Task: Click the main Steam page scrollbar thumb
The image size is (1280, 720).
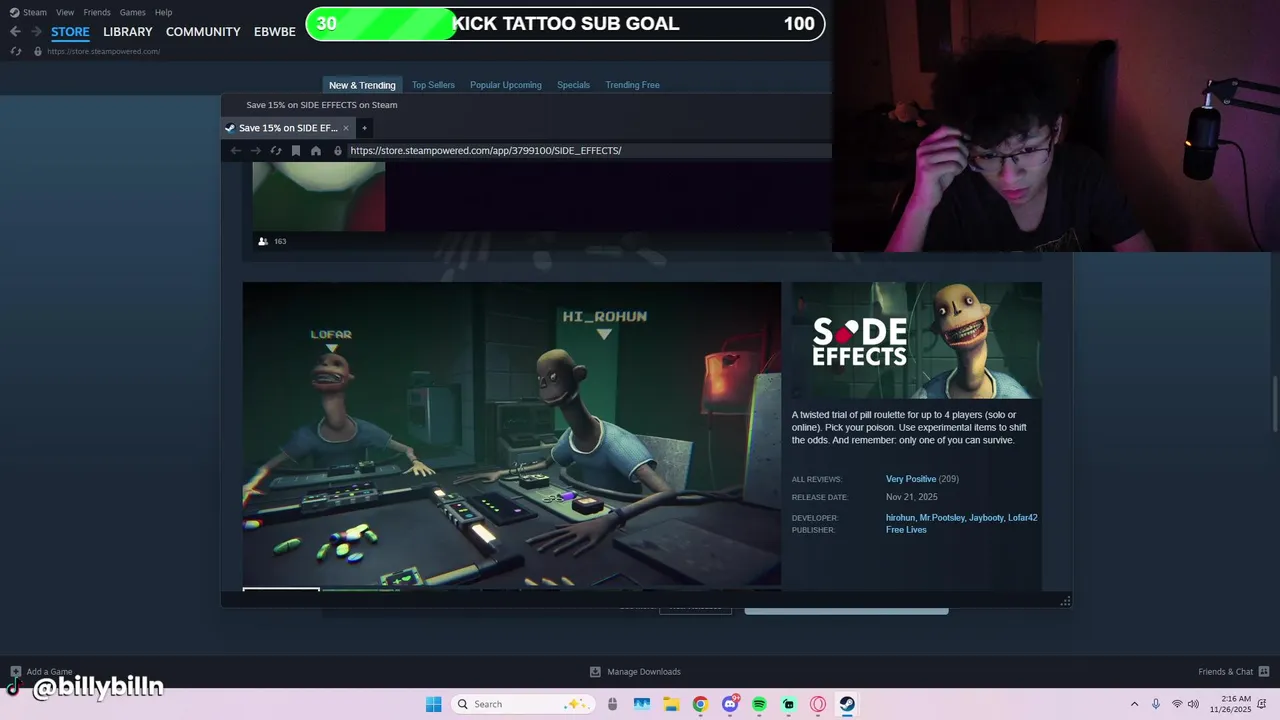Action: coord(1275,404)
